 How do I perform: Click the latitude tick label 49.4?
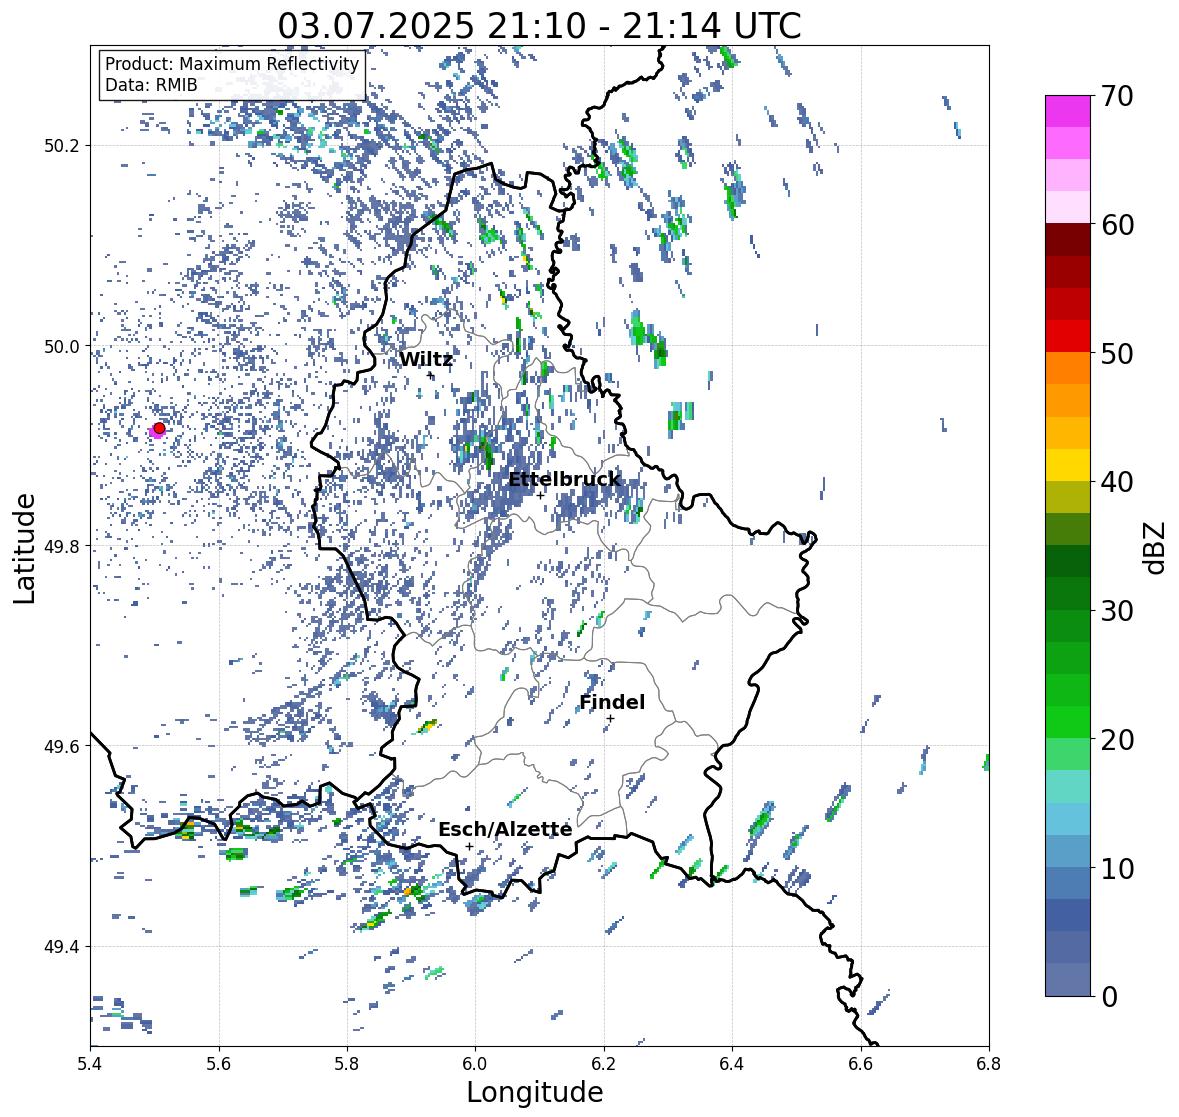tap(62, 947)
